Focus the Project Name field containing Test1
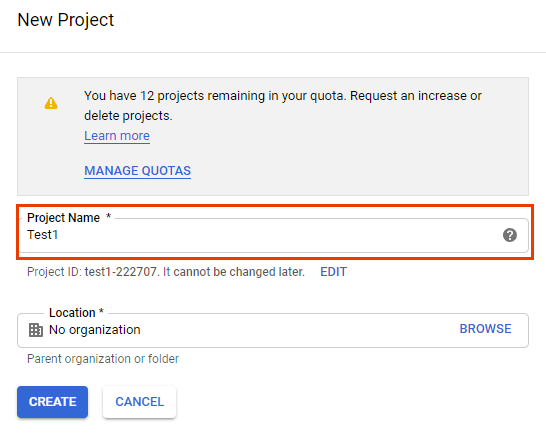Viewport: 546px width, 433px height. [x=274, y=235]
